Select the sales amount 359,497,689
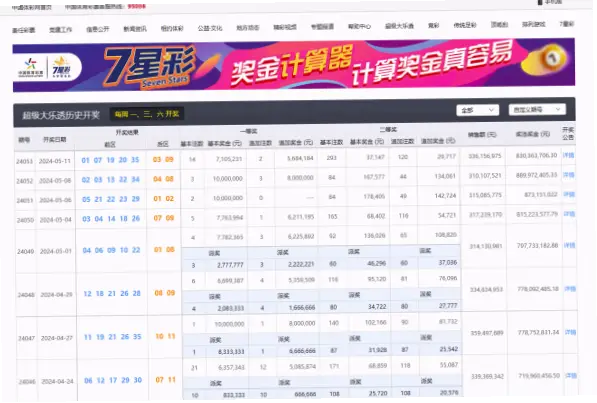Screen dimensions: 597x403 click(487, 333)
